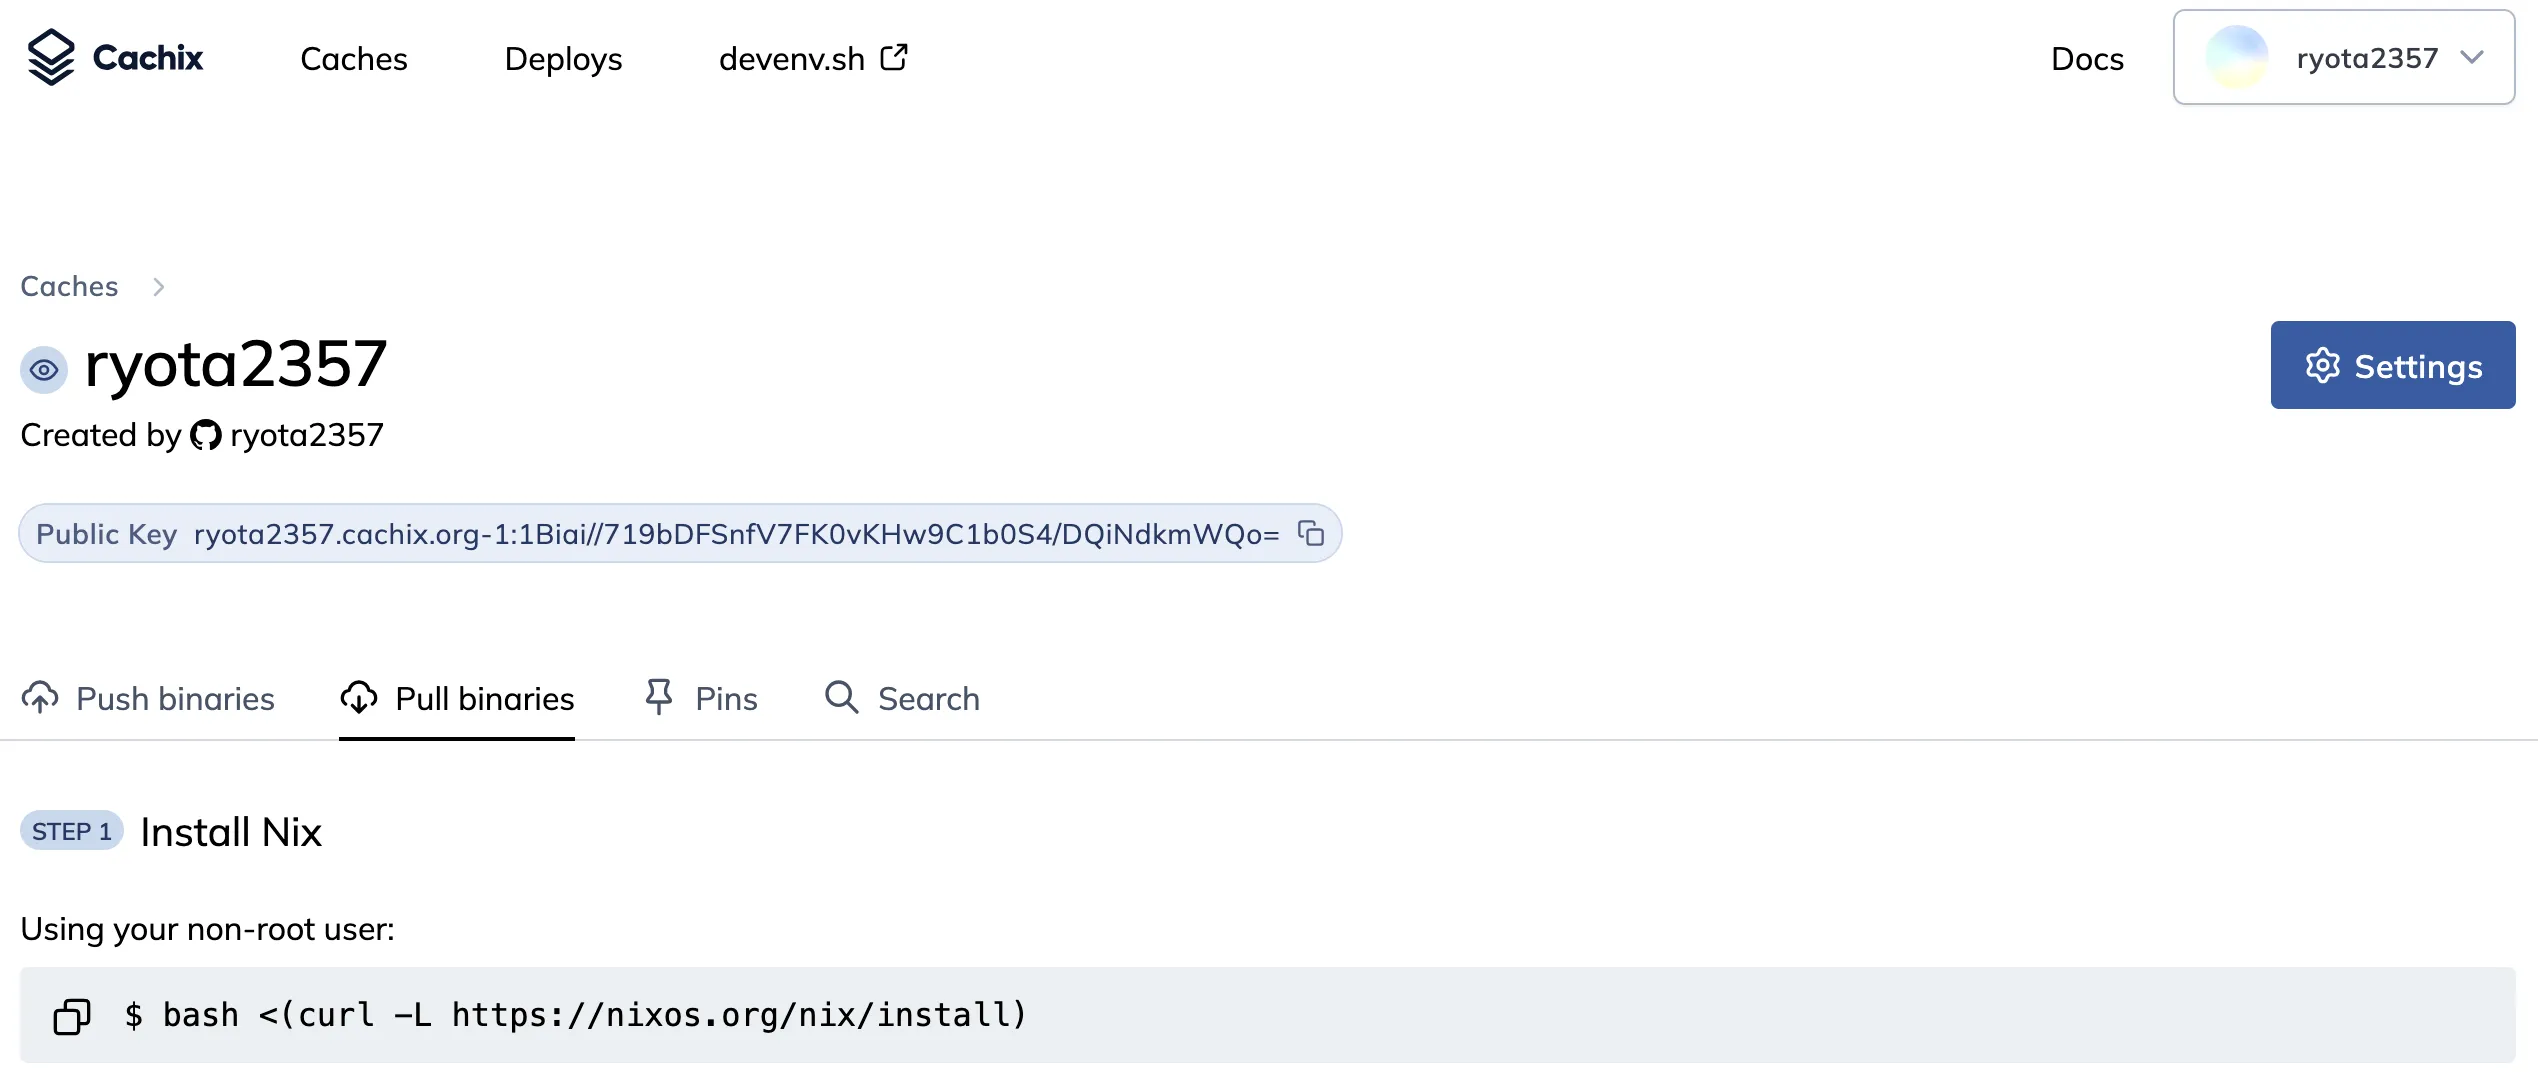Image resolution: width=2538 pixels, height=1088 pixels.
Task: Click the gear icon in Settings button
Action: click(x=2322, y=366)
